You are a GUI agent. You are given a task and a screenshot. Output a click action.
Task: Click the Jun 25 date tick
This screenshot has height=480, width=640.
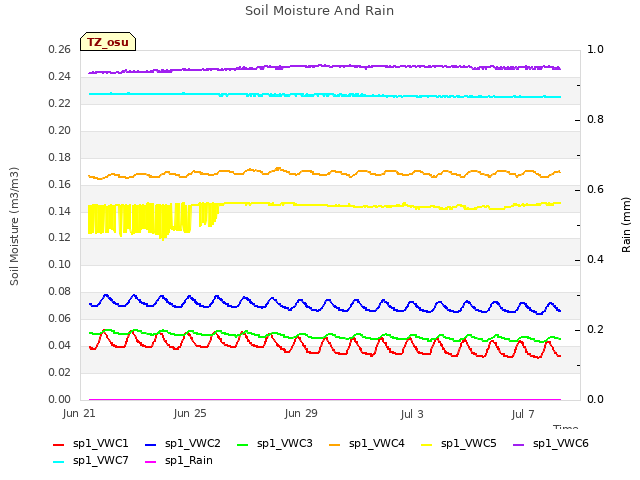pyautogui.click(x=190, y=414)
